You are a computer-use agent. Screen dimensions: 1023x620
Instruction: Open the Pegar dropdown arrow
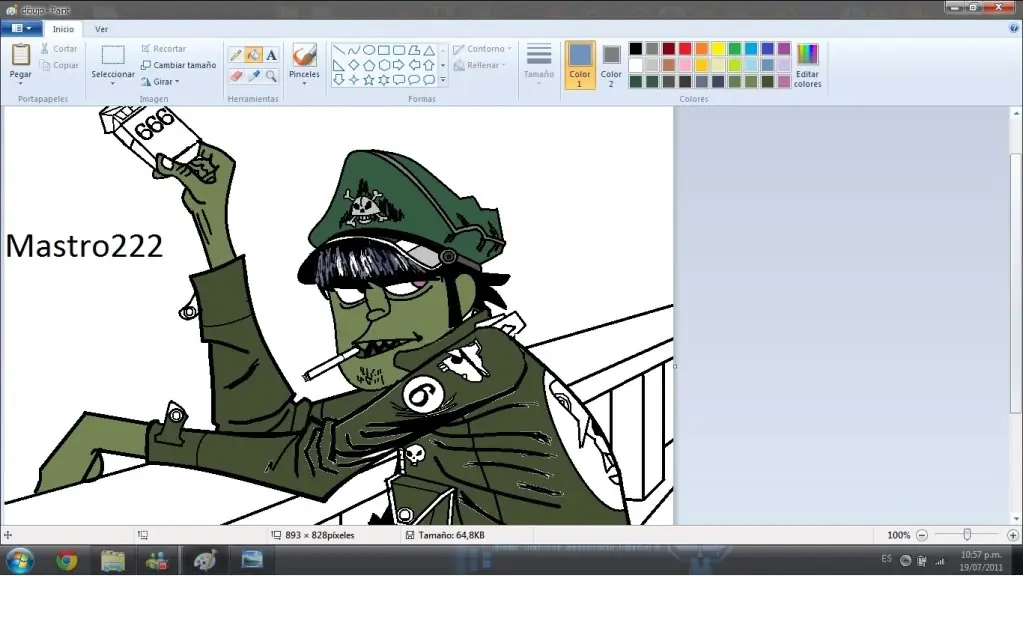tap(20, 84)
